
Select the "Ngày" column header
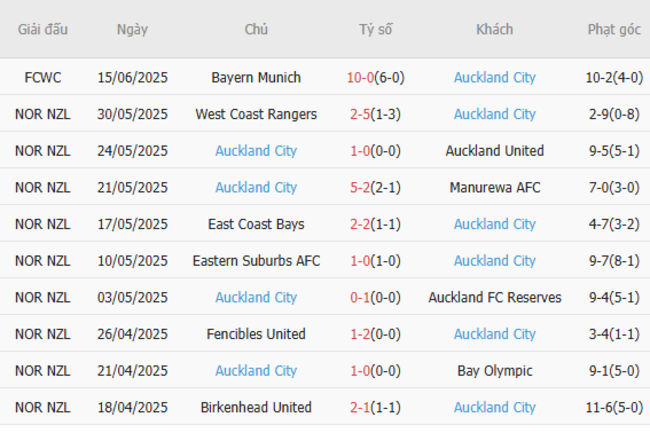(x=132, y=29)
